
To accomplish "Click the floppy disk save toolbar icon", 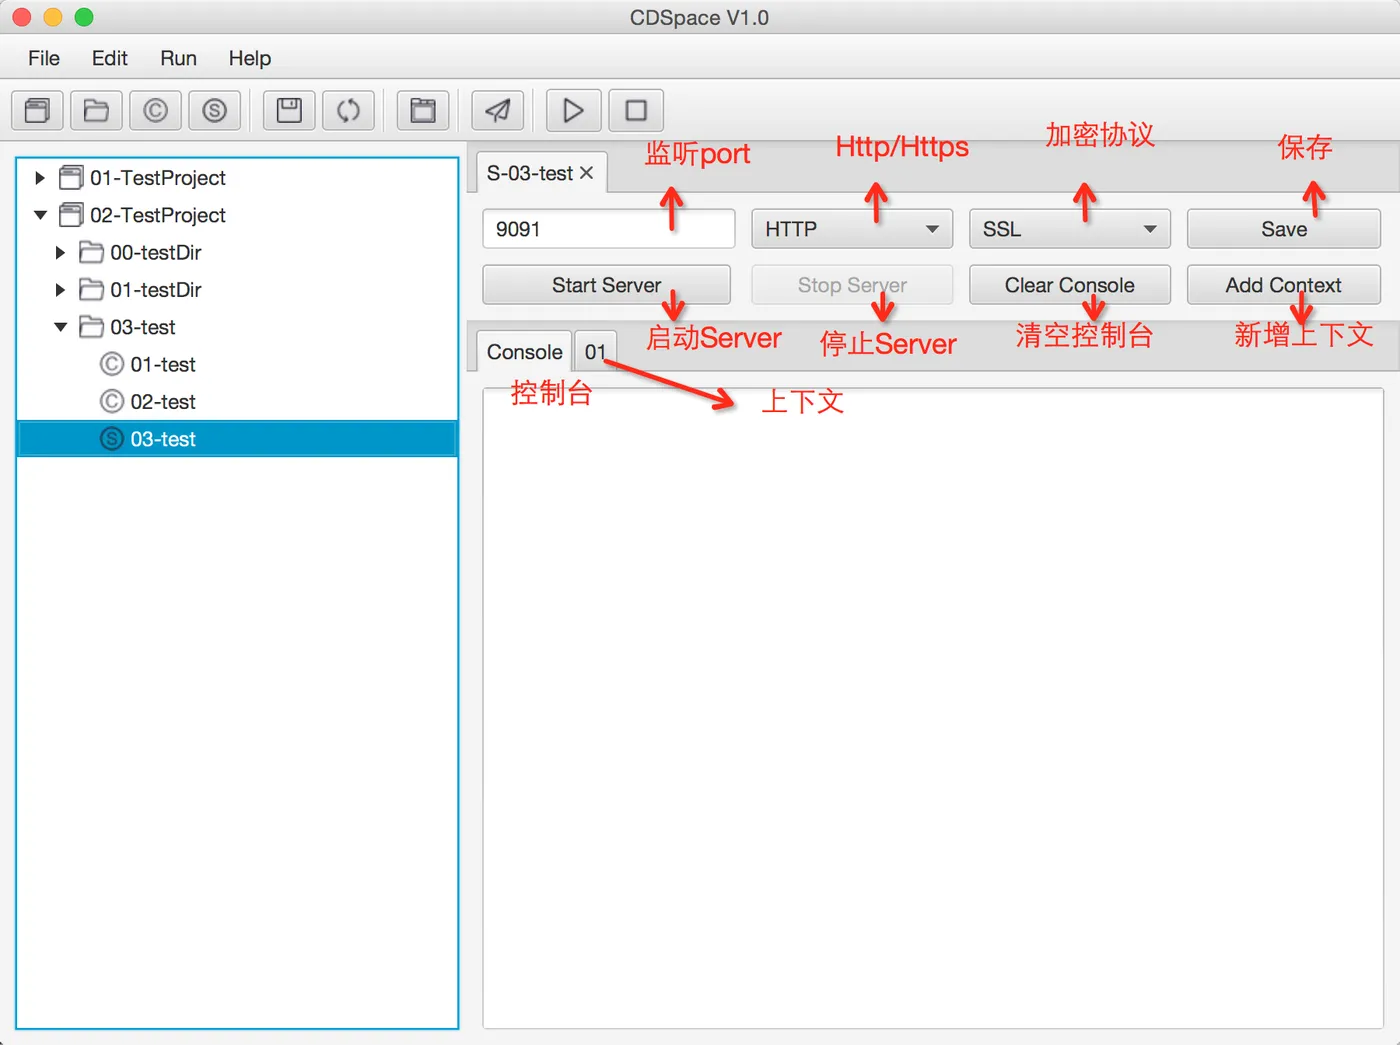I will (x=289, y=110).
